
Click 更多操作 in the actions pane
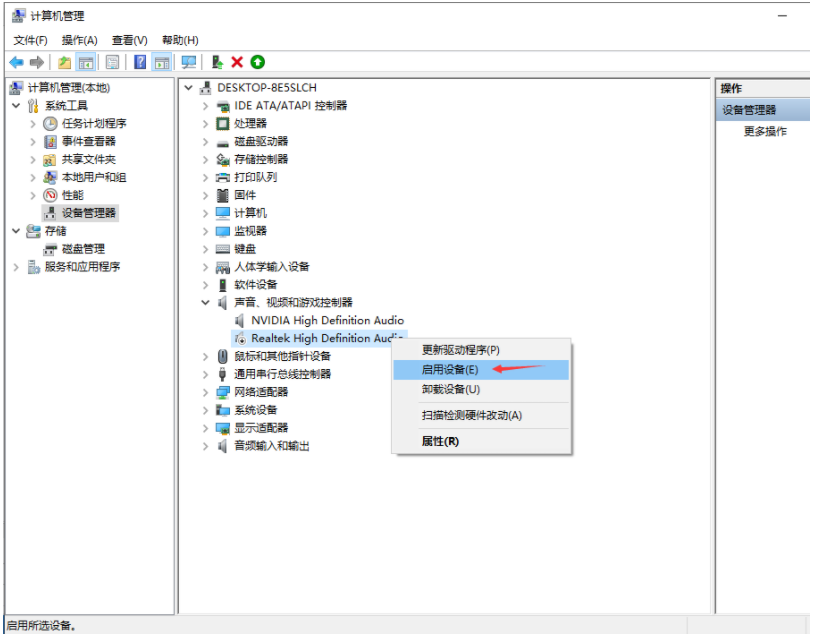click(765, 132)
